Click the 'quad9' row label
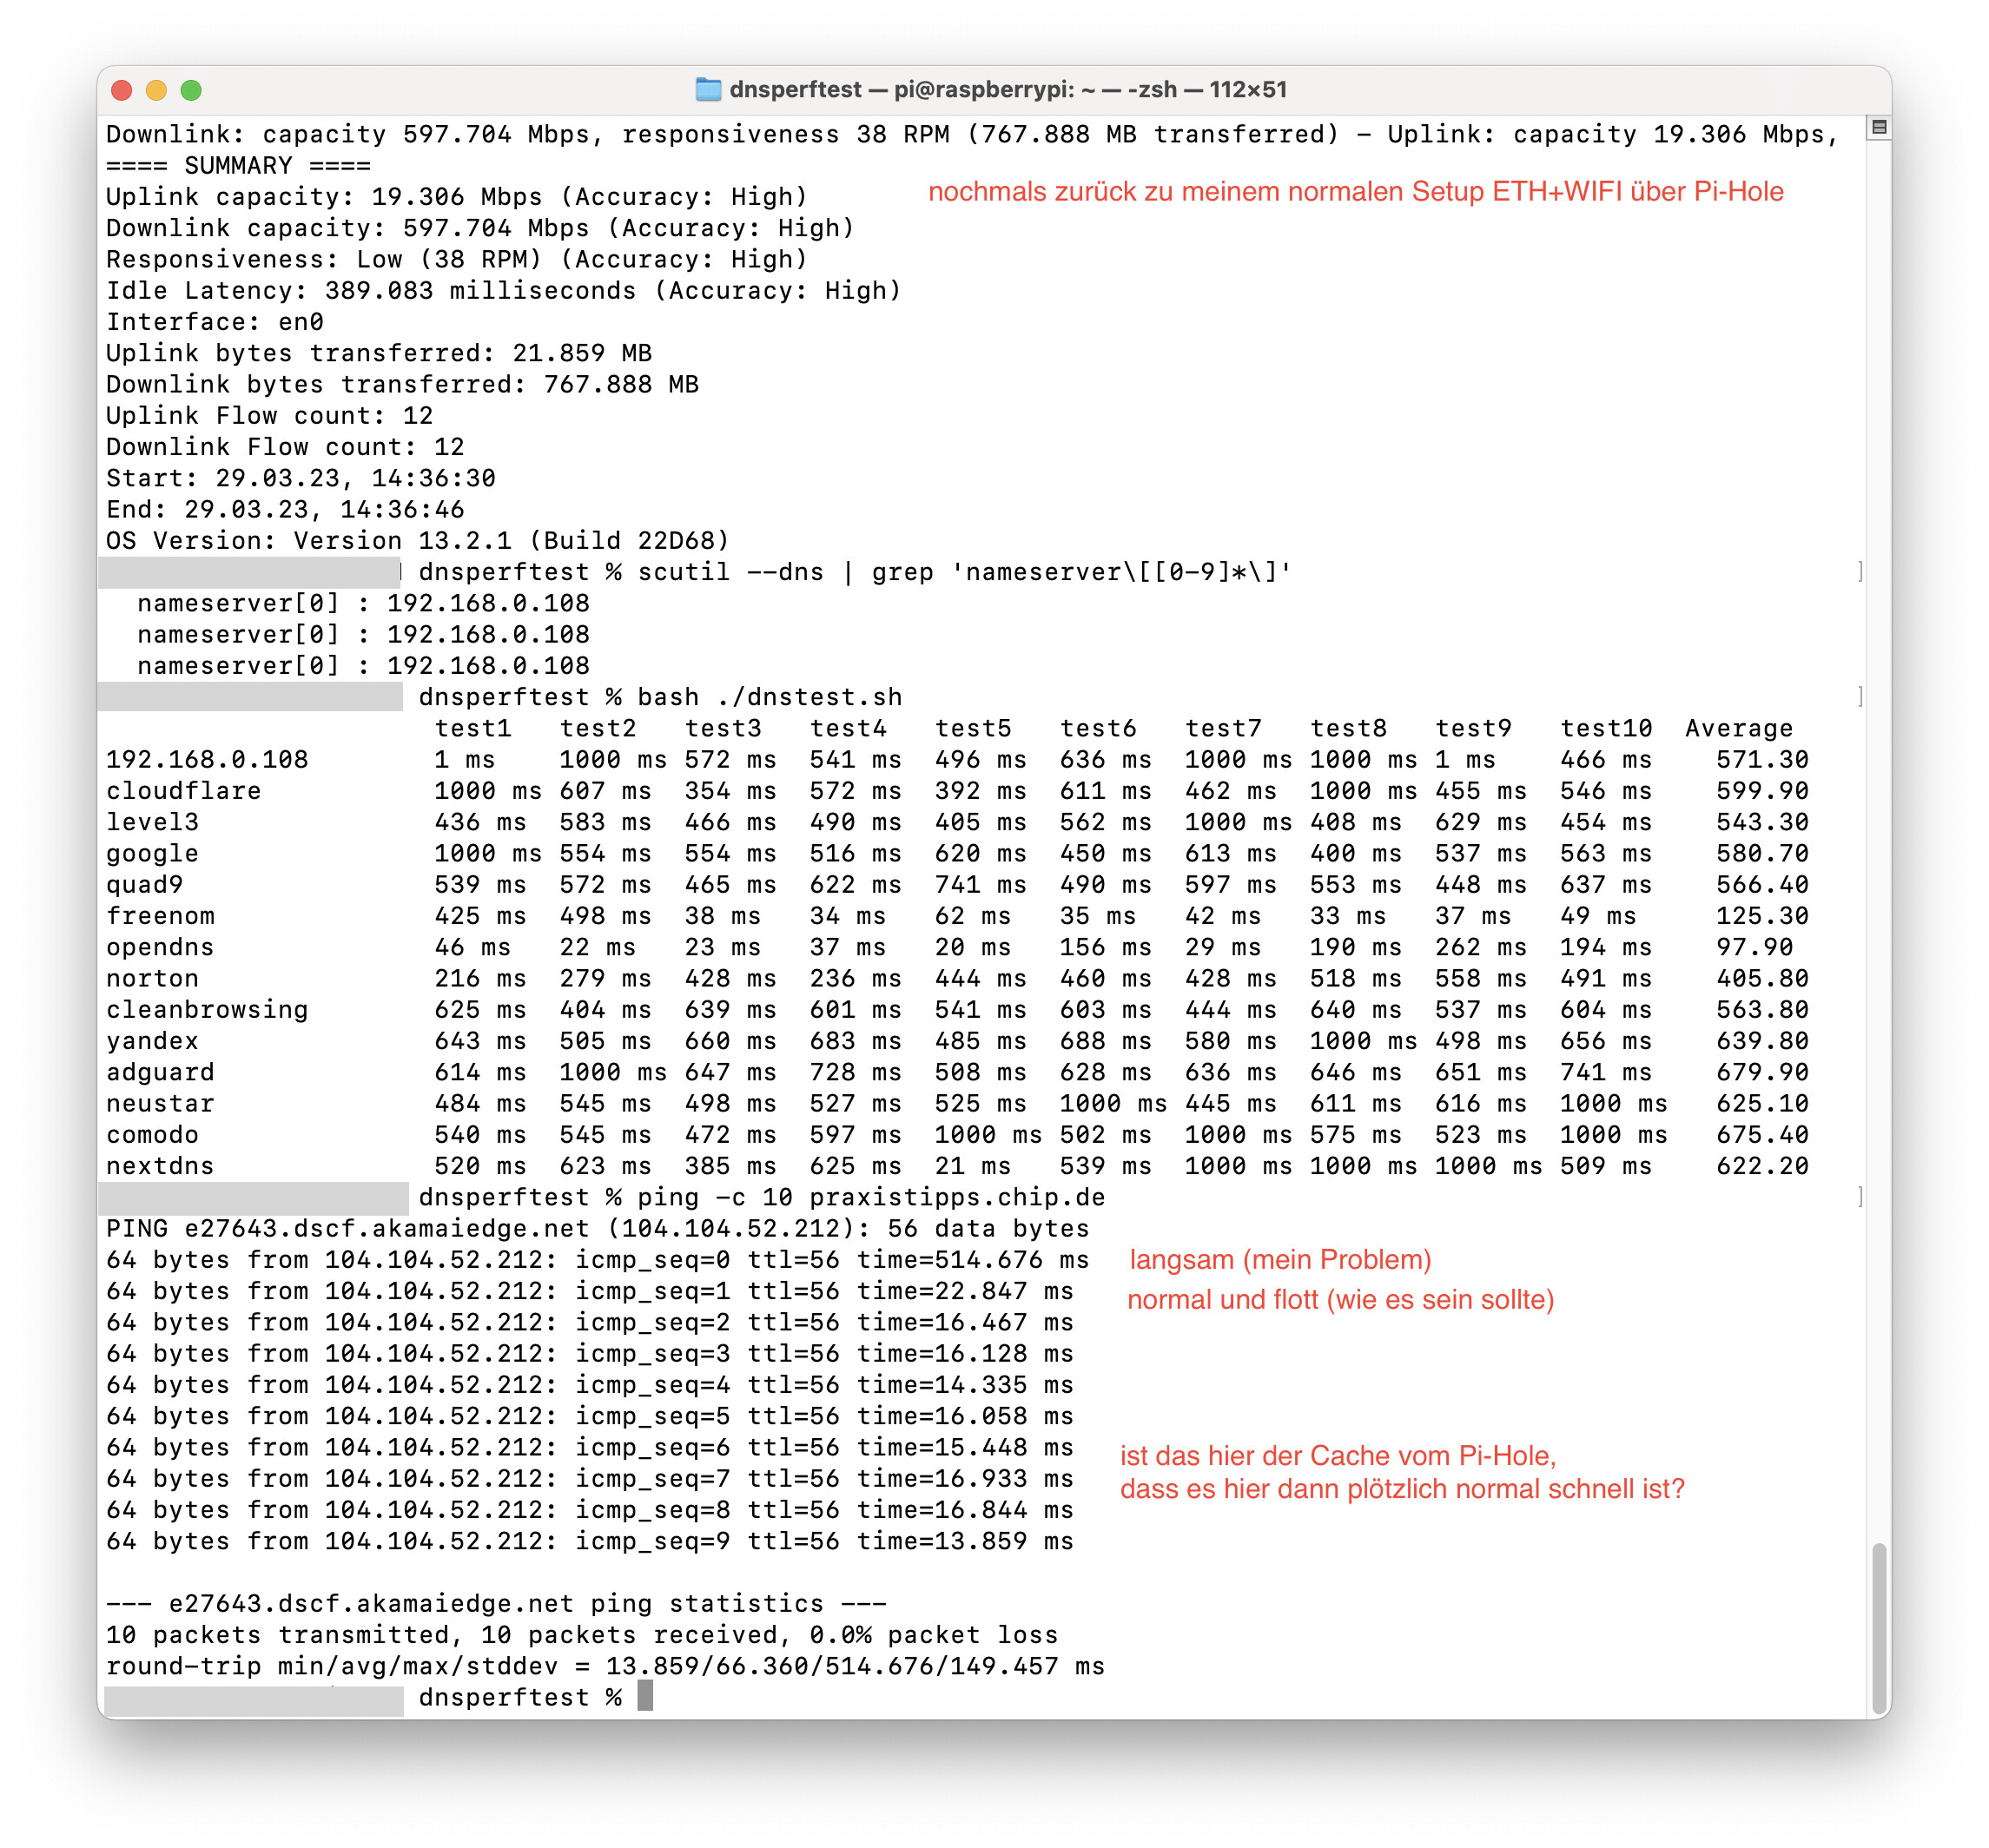The image size is (1989, 1848). [144, 884]
